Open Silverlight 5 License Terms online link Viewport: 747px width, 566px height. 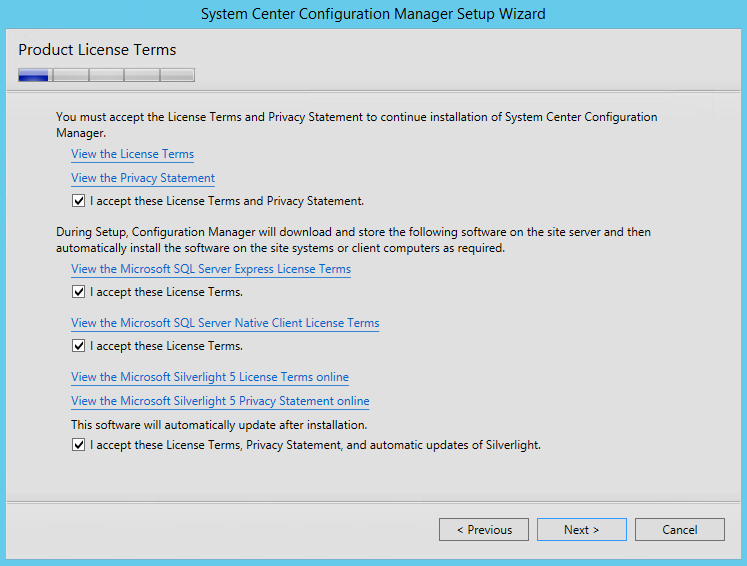click(210, 377)
